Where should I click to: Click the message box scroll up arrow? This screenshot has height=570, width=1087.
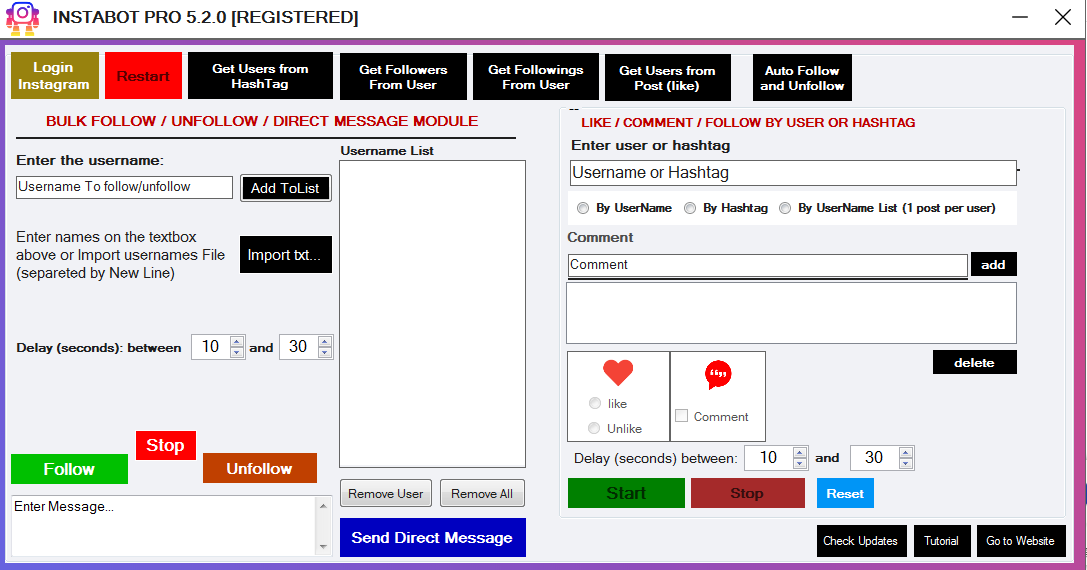tap(323, 506)
